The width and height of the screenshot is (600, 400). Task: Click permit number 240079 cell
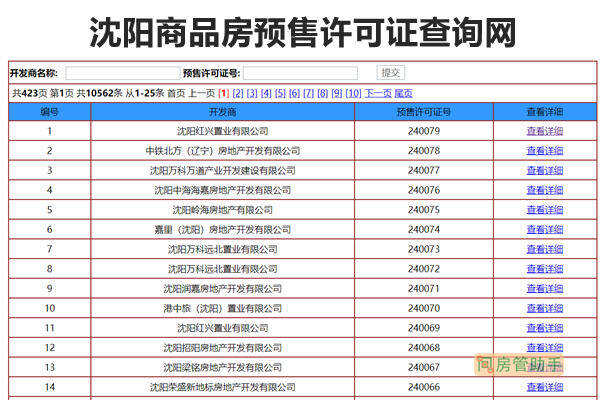coord(424,131)
